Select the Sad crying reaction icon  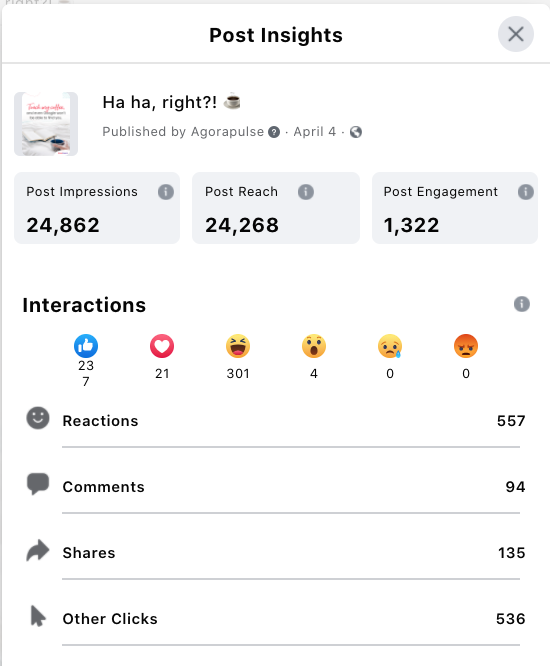point(390,346)
